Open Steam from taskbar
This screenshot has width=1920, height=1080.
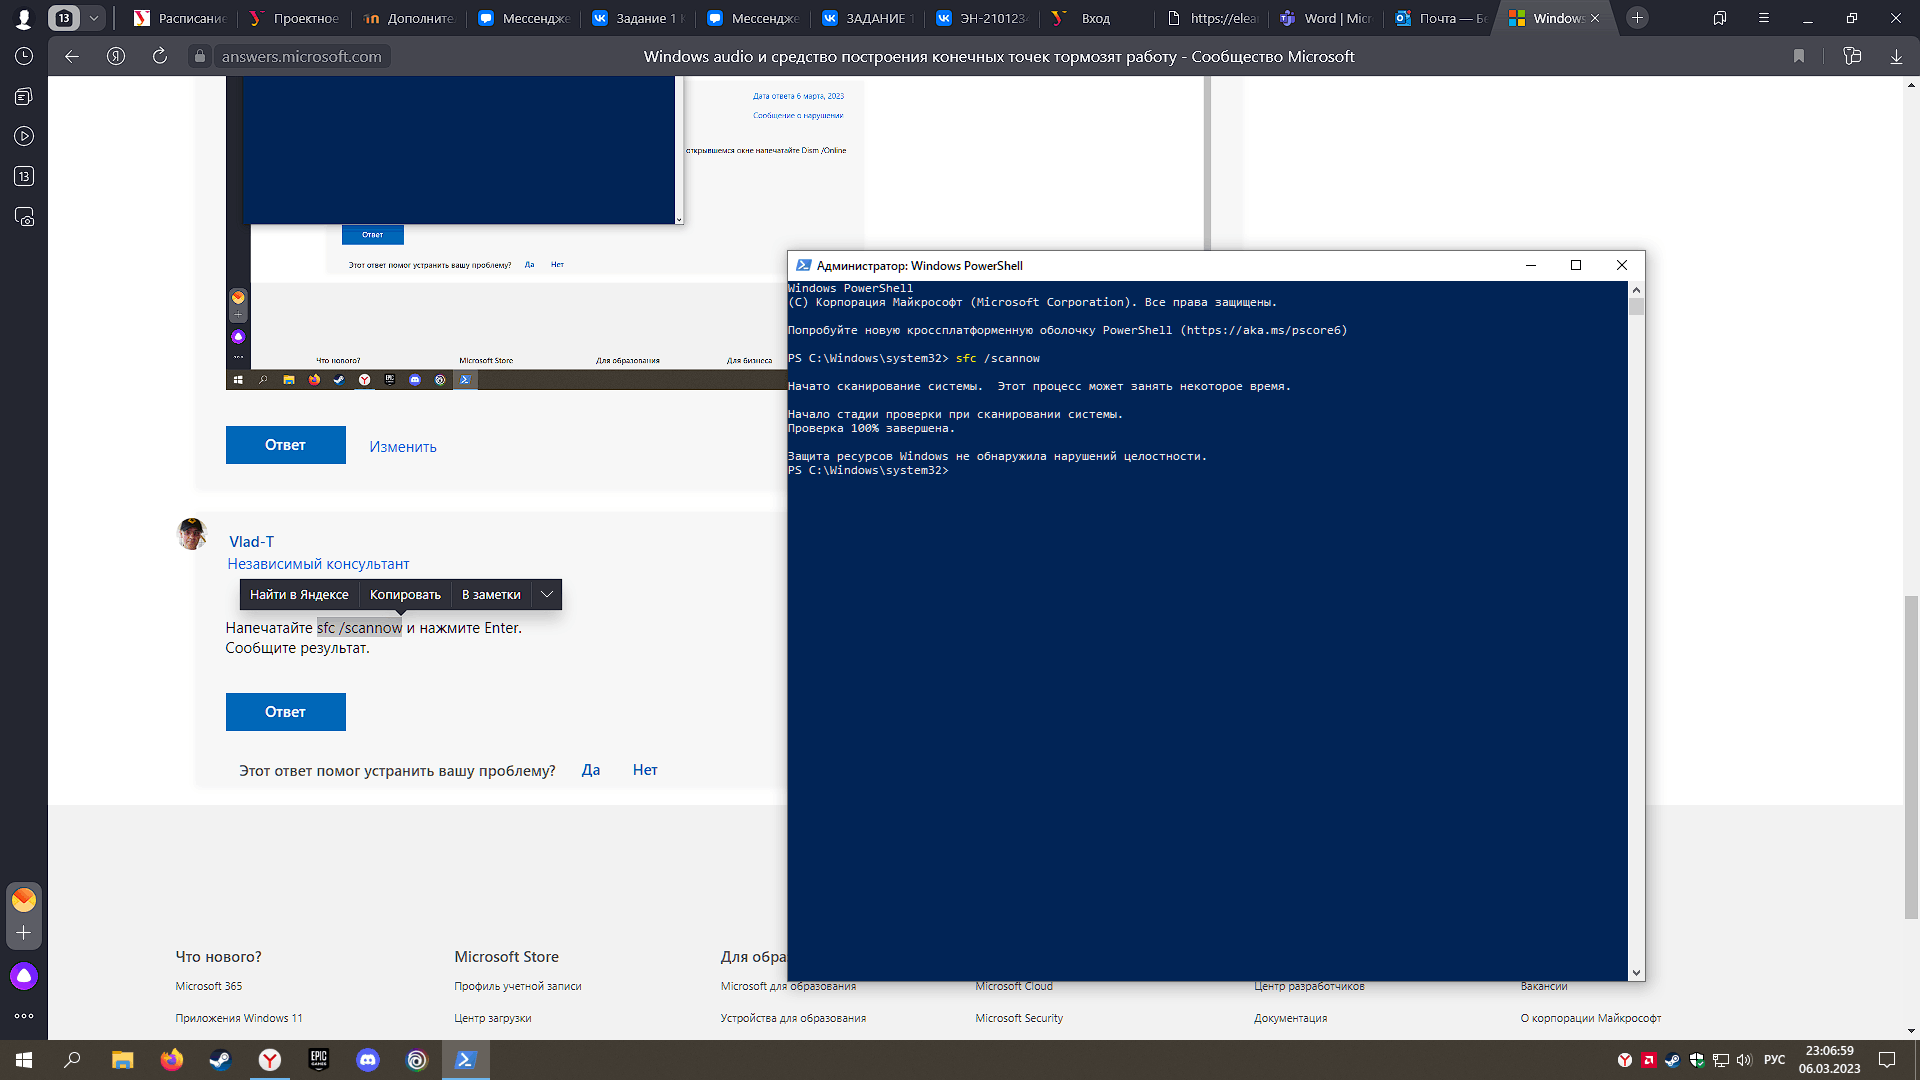click(220, 1060)
